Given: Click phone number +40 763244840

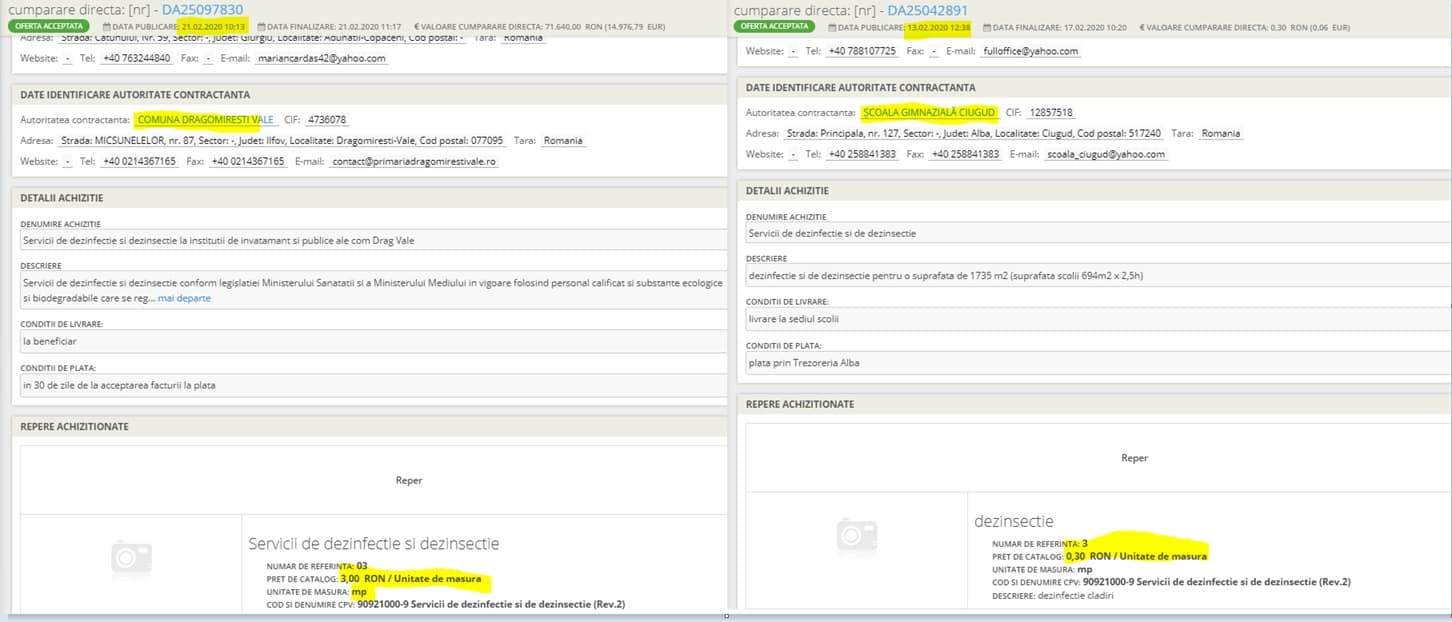Looking at the screenshot, I should tap(136, 58).
